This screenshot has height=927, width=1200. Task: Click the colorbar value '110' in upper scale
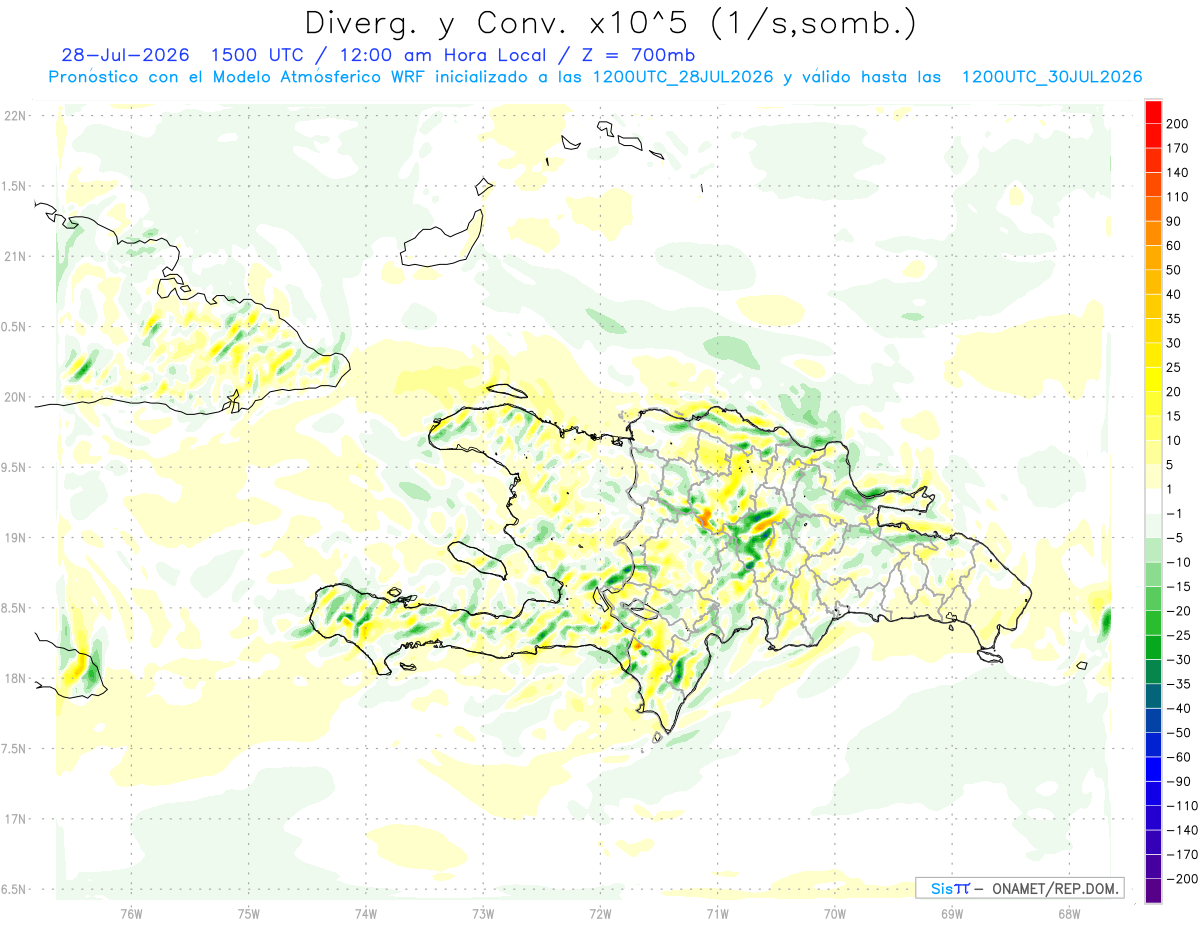pyautogui.click(x=1178, y=197)
